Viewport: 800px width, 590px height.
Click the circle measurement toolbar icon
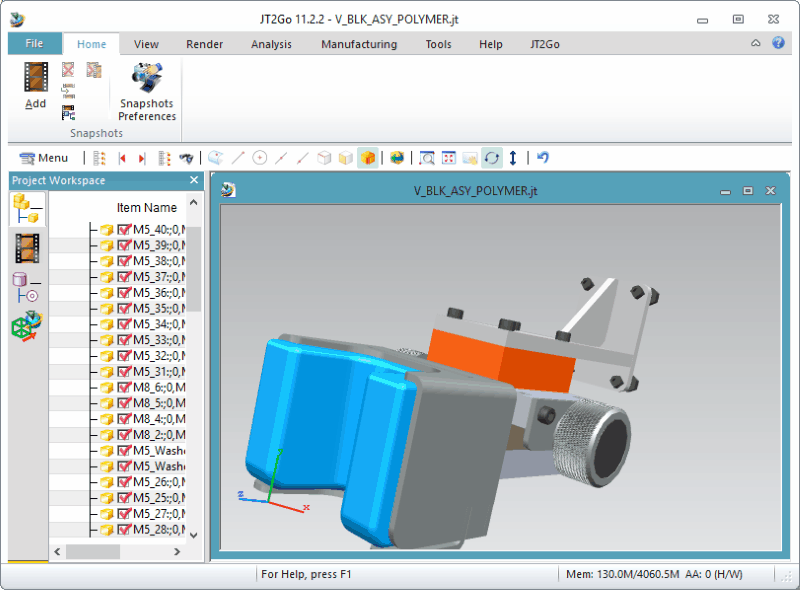[260, 158]
